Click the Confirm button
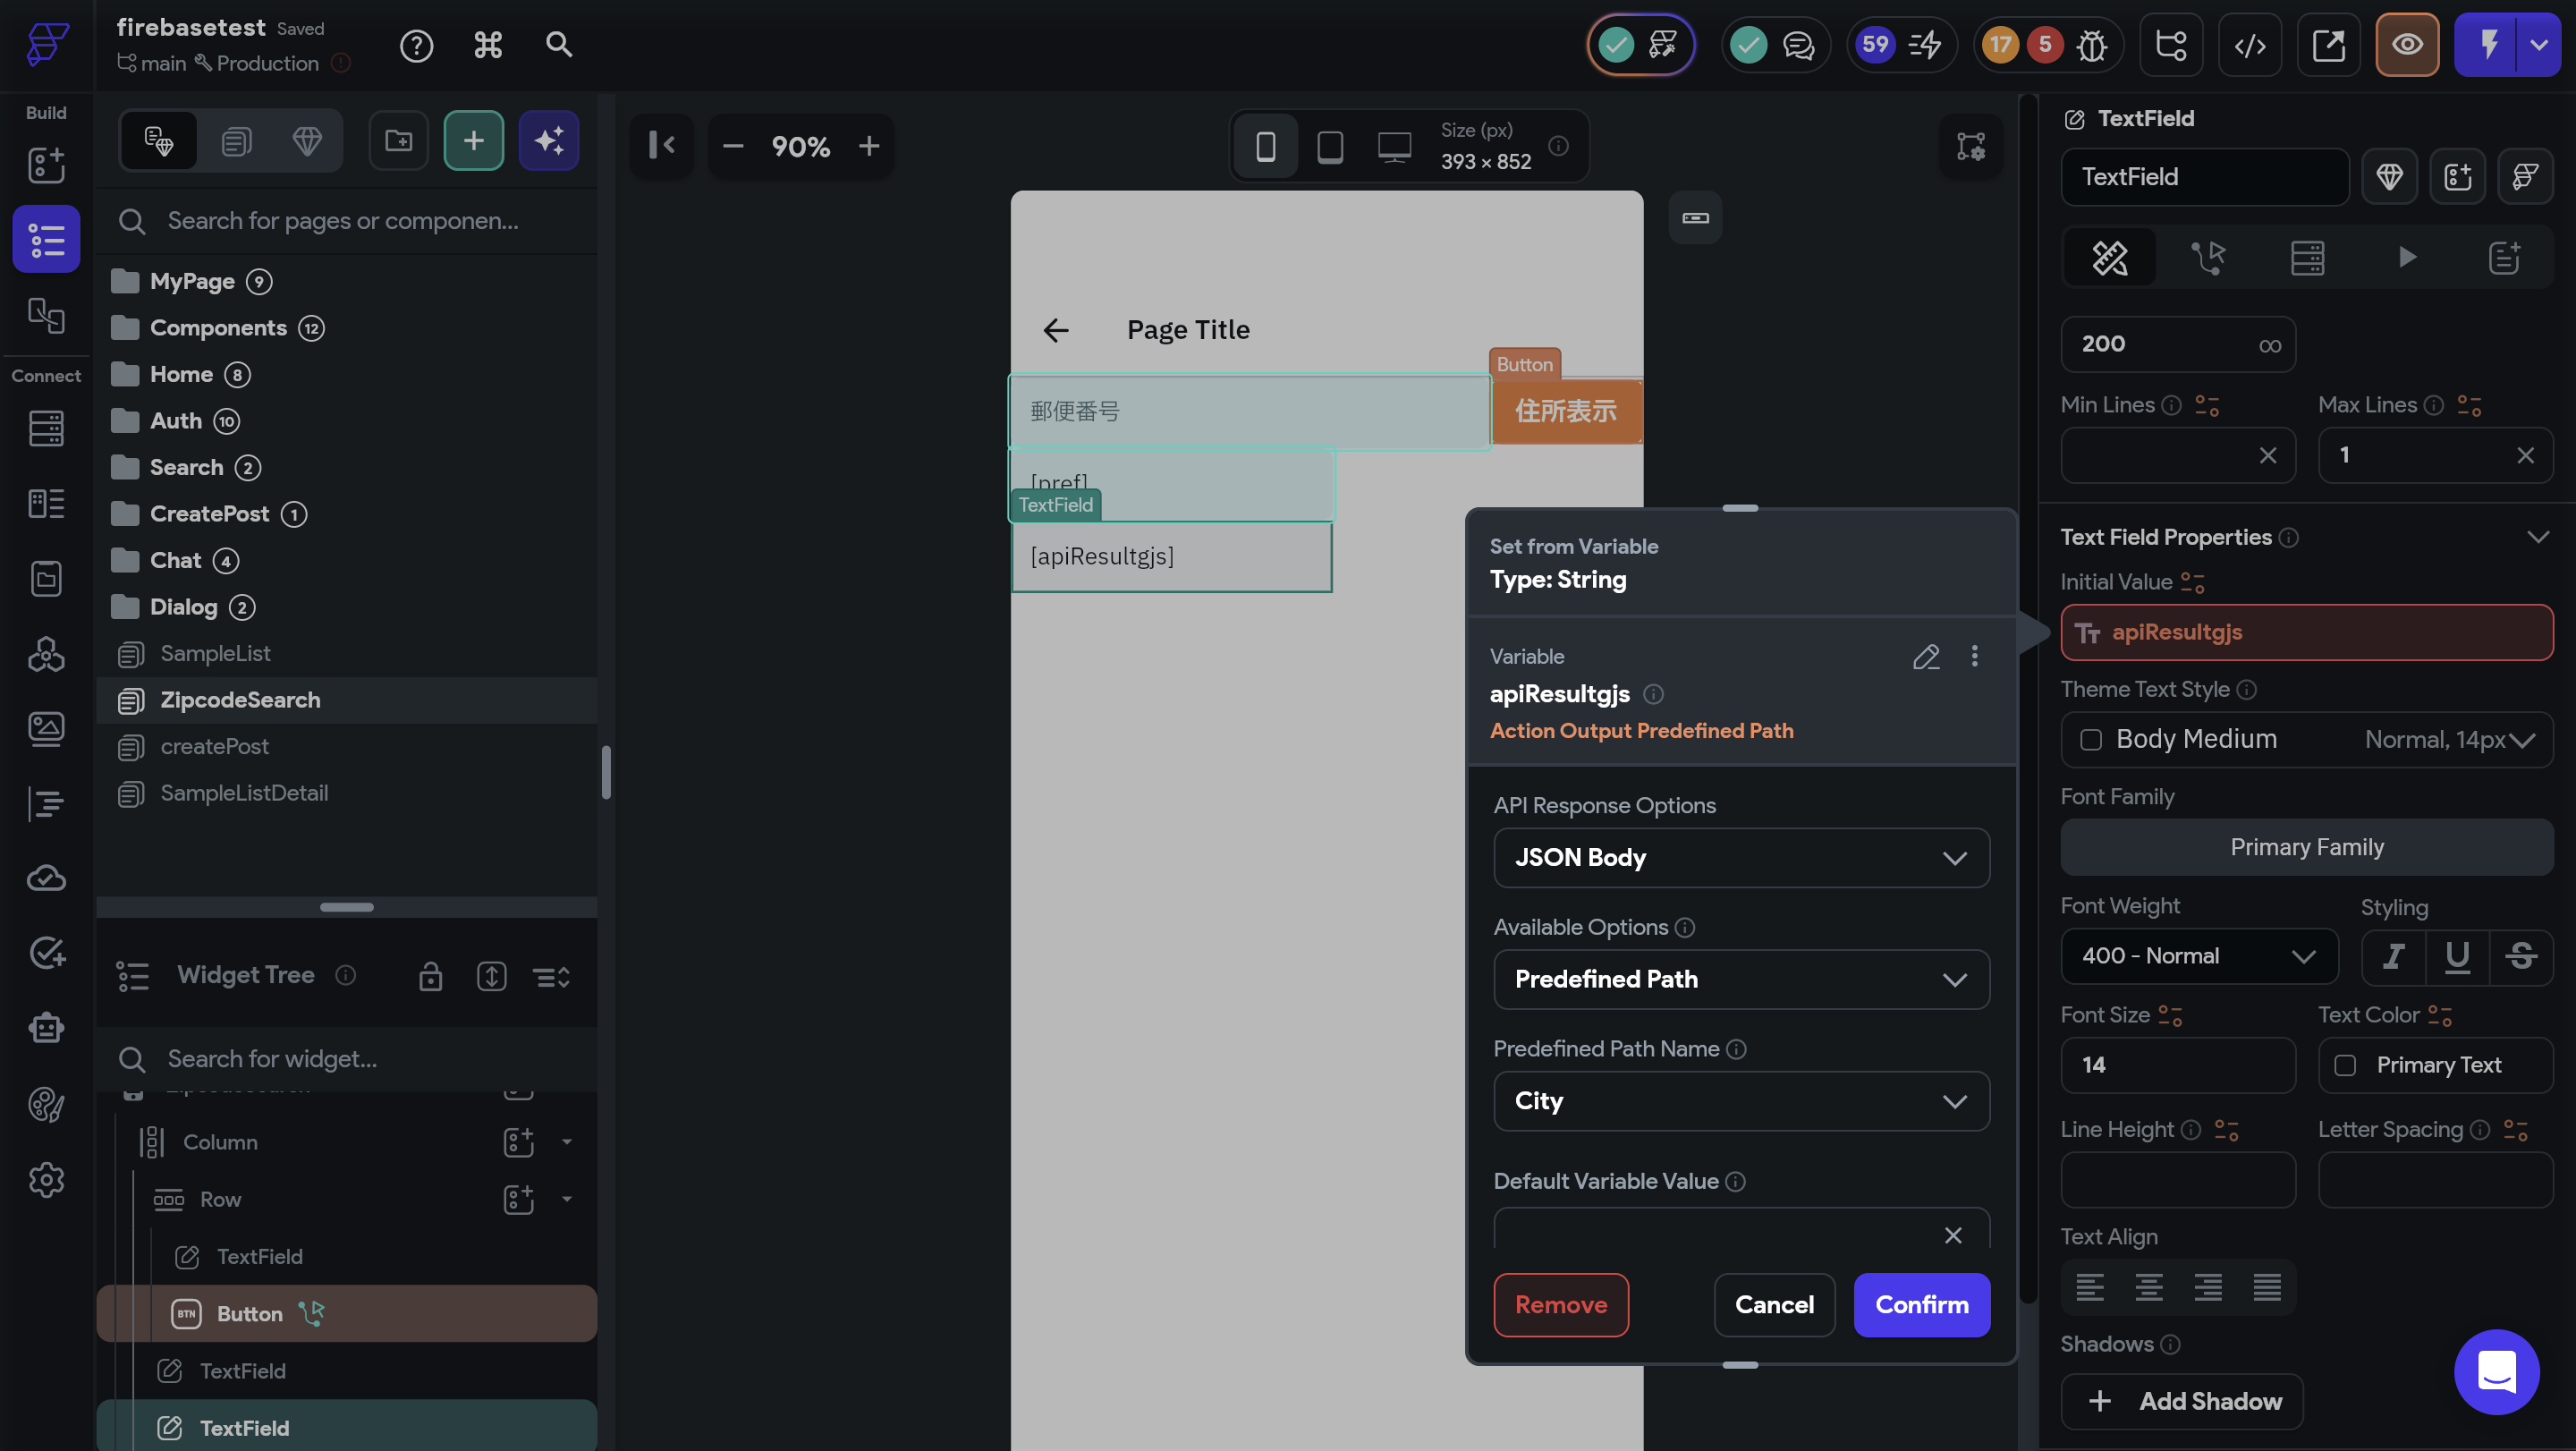Screen dimensions: 2576x1451 coord(1921,1305)
